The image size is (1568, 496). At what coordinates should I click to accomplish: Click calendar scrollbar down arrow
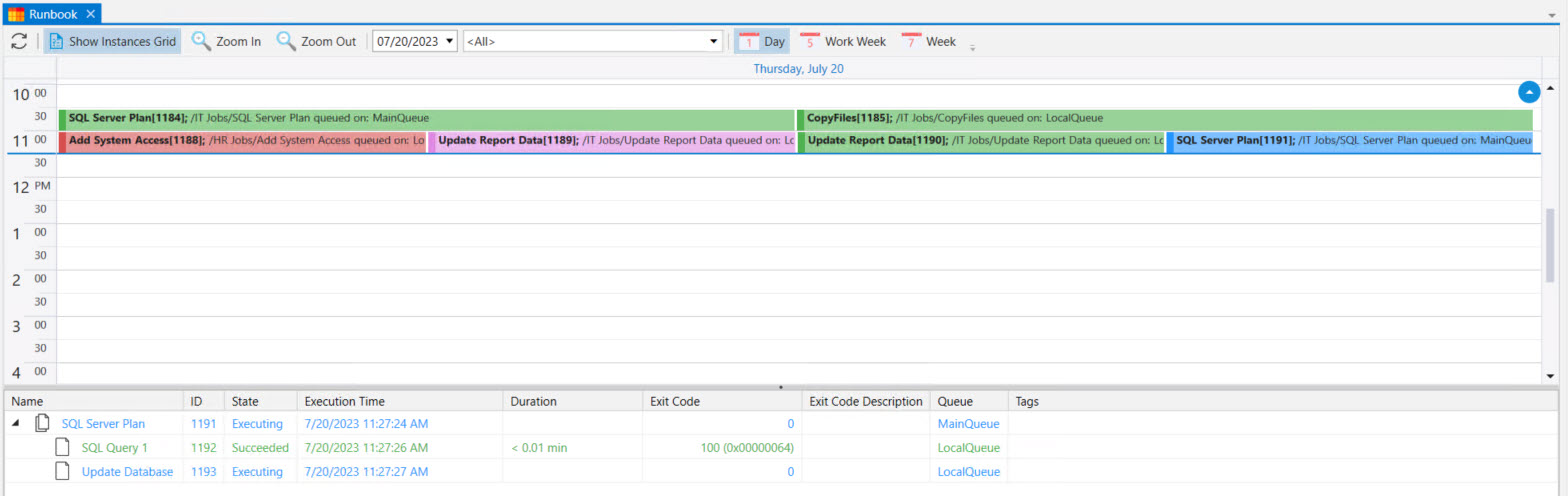pyautogui.click(x=1551, y=376)
